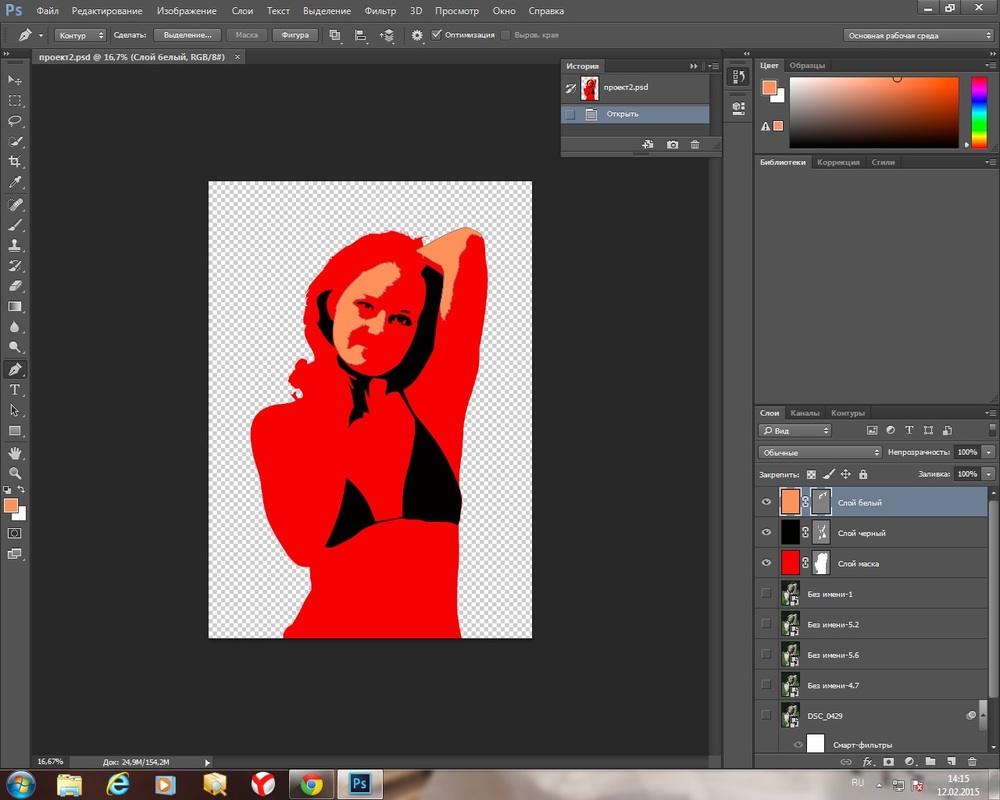Select the Horizontal Type tool
1000x800 pixels.
tap(15, 390)
